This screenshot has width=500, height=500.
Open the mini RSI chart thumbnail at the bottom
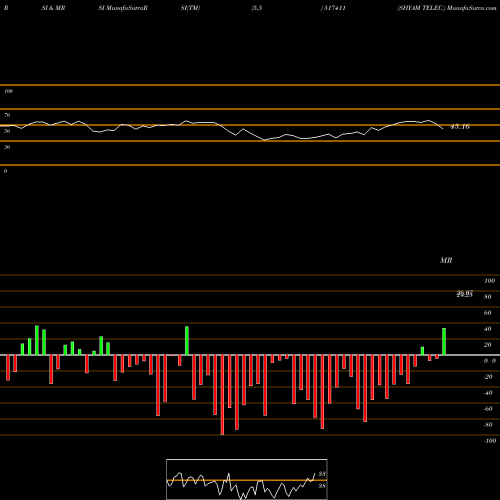247,479
